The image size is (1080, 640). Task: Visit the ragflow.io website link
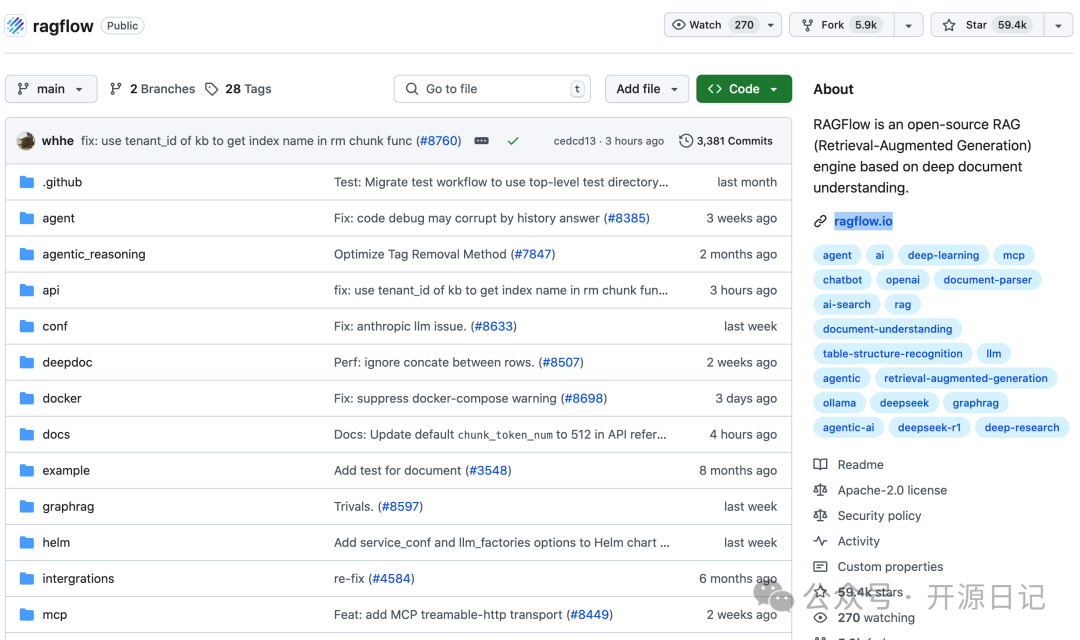863,221
